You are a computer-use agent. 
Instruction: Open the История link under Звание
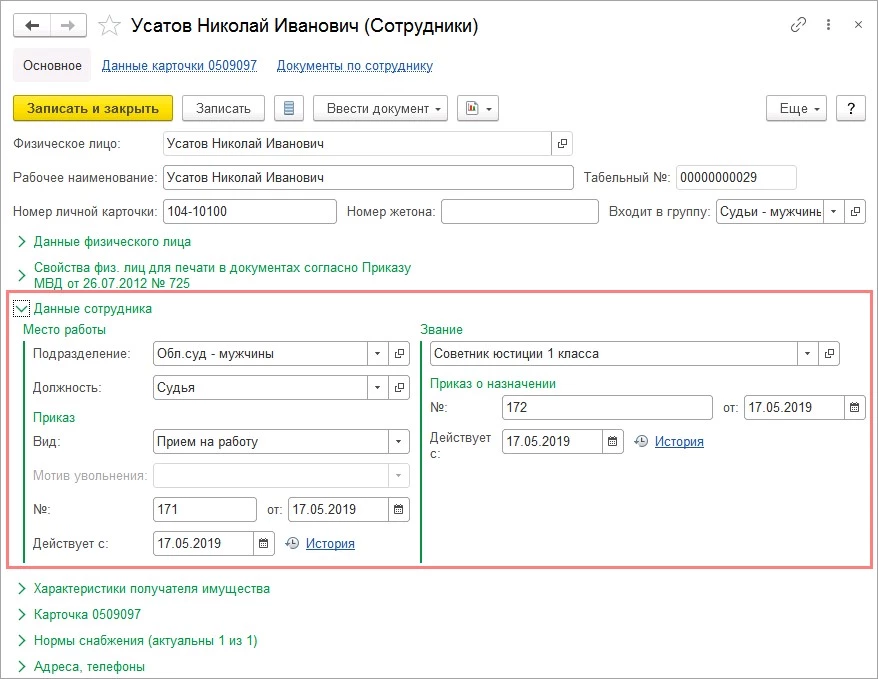(679, 441)
